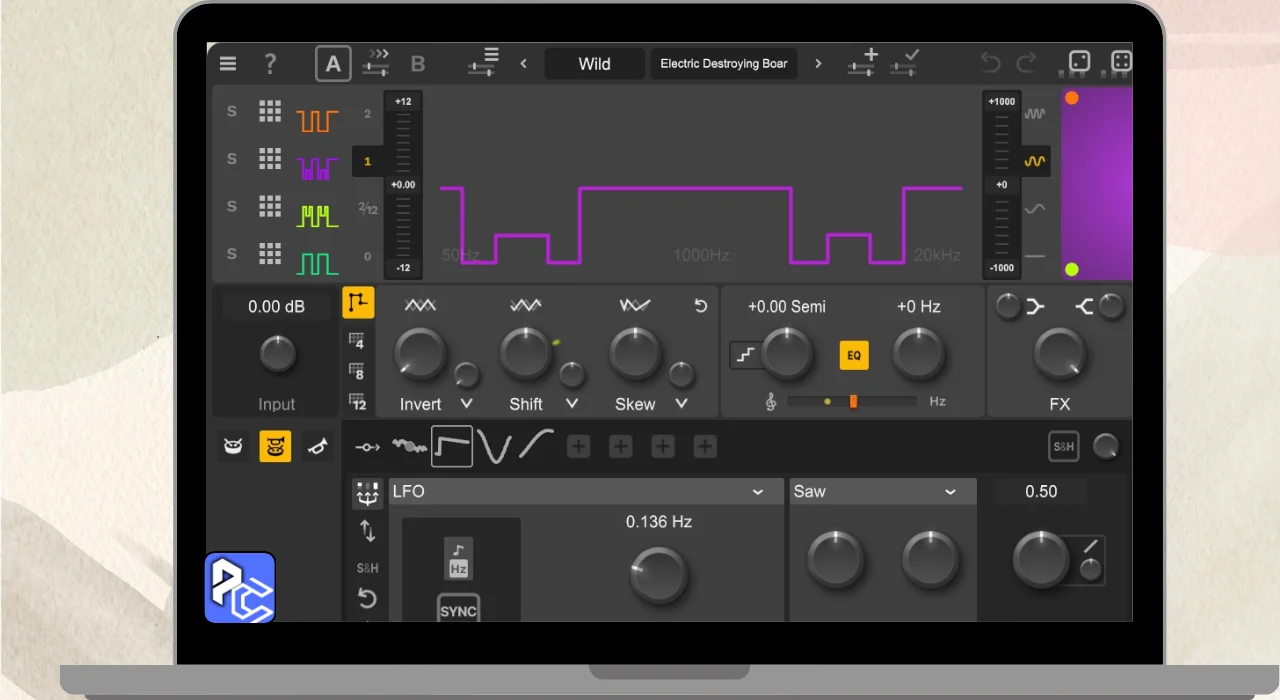Select the orange comb filter waveform

tap(317, 121)
